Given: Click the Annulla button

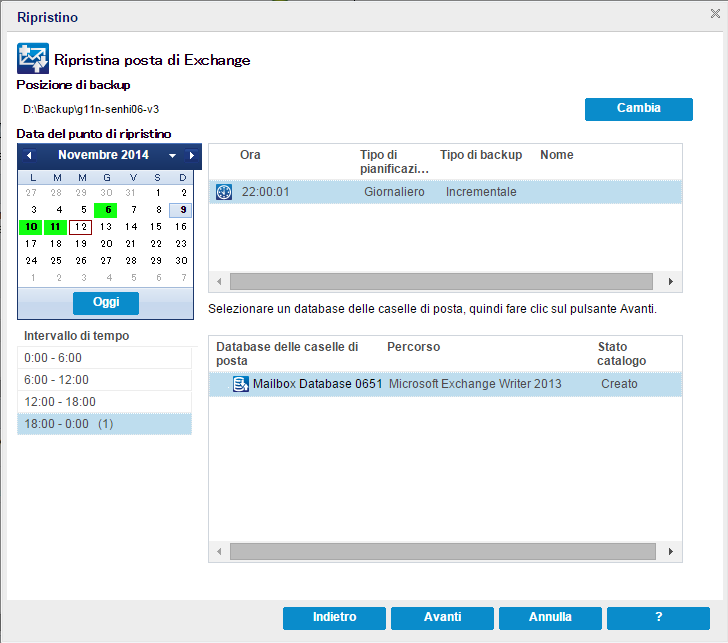Looking at the screenshot, I should click(550, 618).
